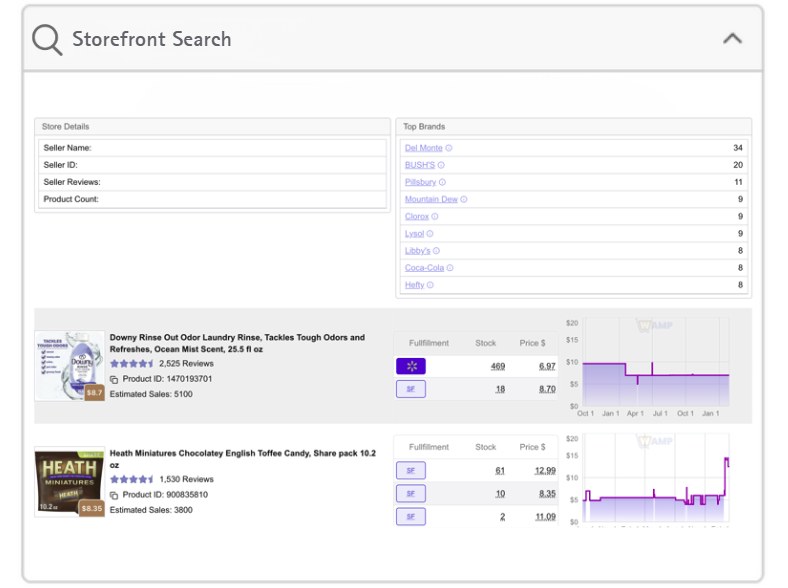Screen dimensions: 788x588
Task: Click Walmart fulfillment badge for Downy
Action: (x=410, y=366)
